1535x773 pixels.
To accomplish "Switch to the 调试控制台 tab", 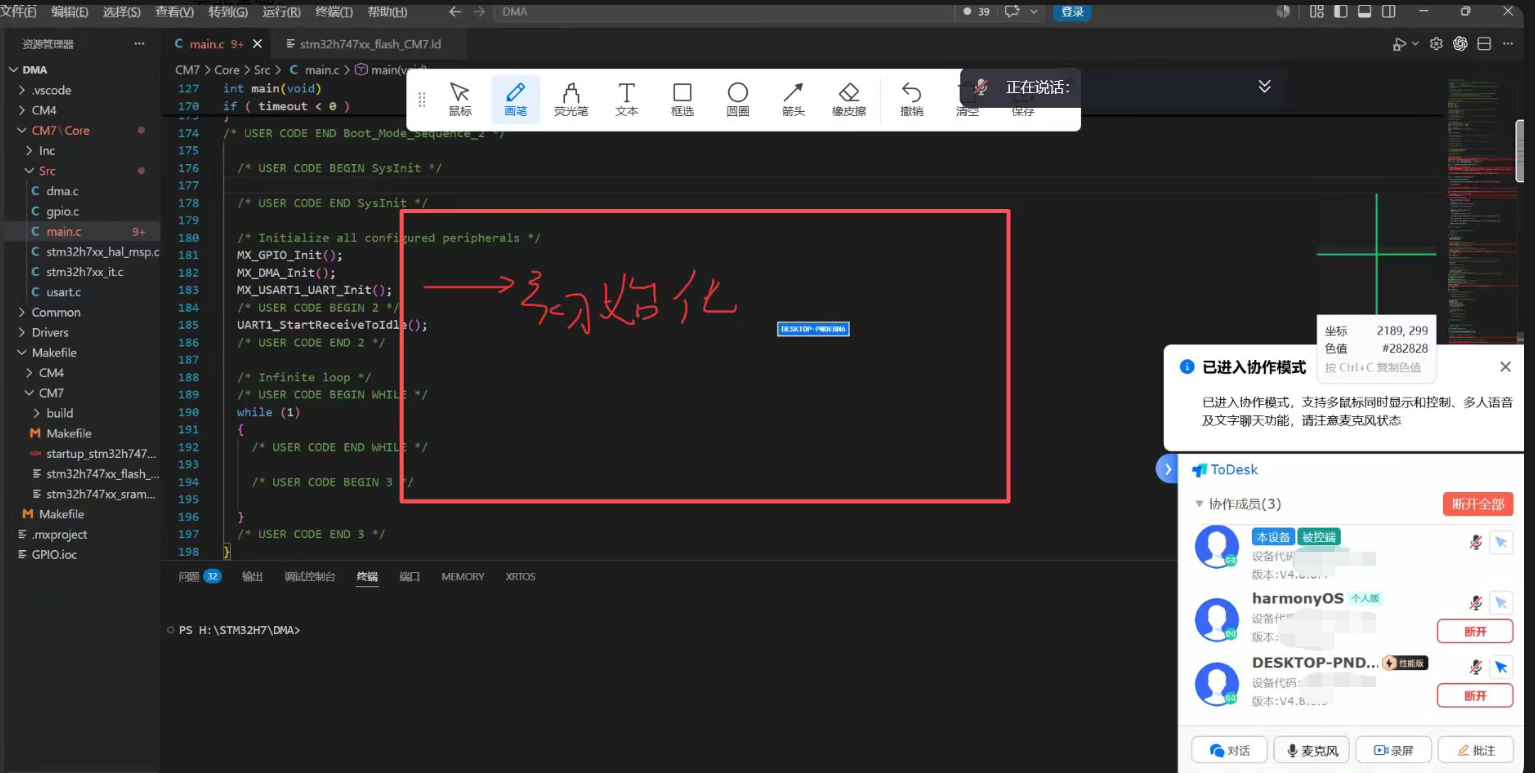I will pos(310,577).
